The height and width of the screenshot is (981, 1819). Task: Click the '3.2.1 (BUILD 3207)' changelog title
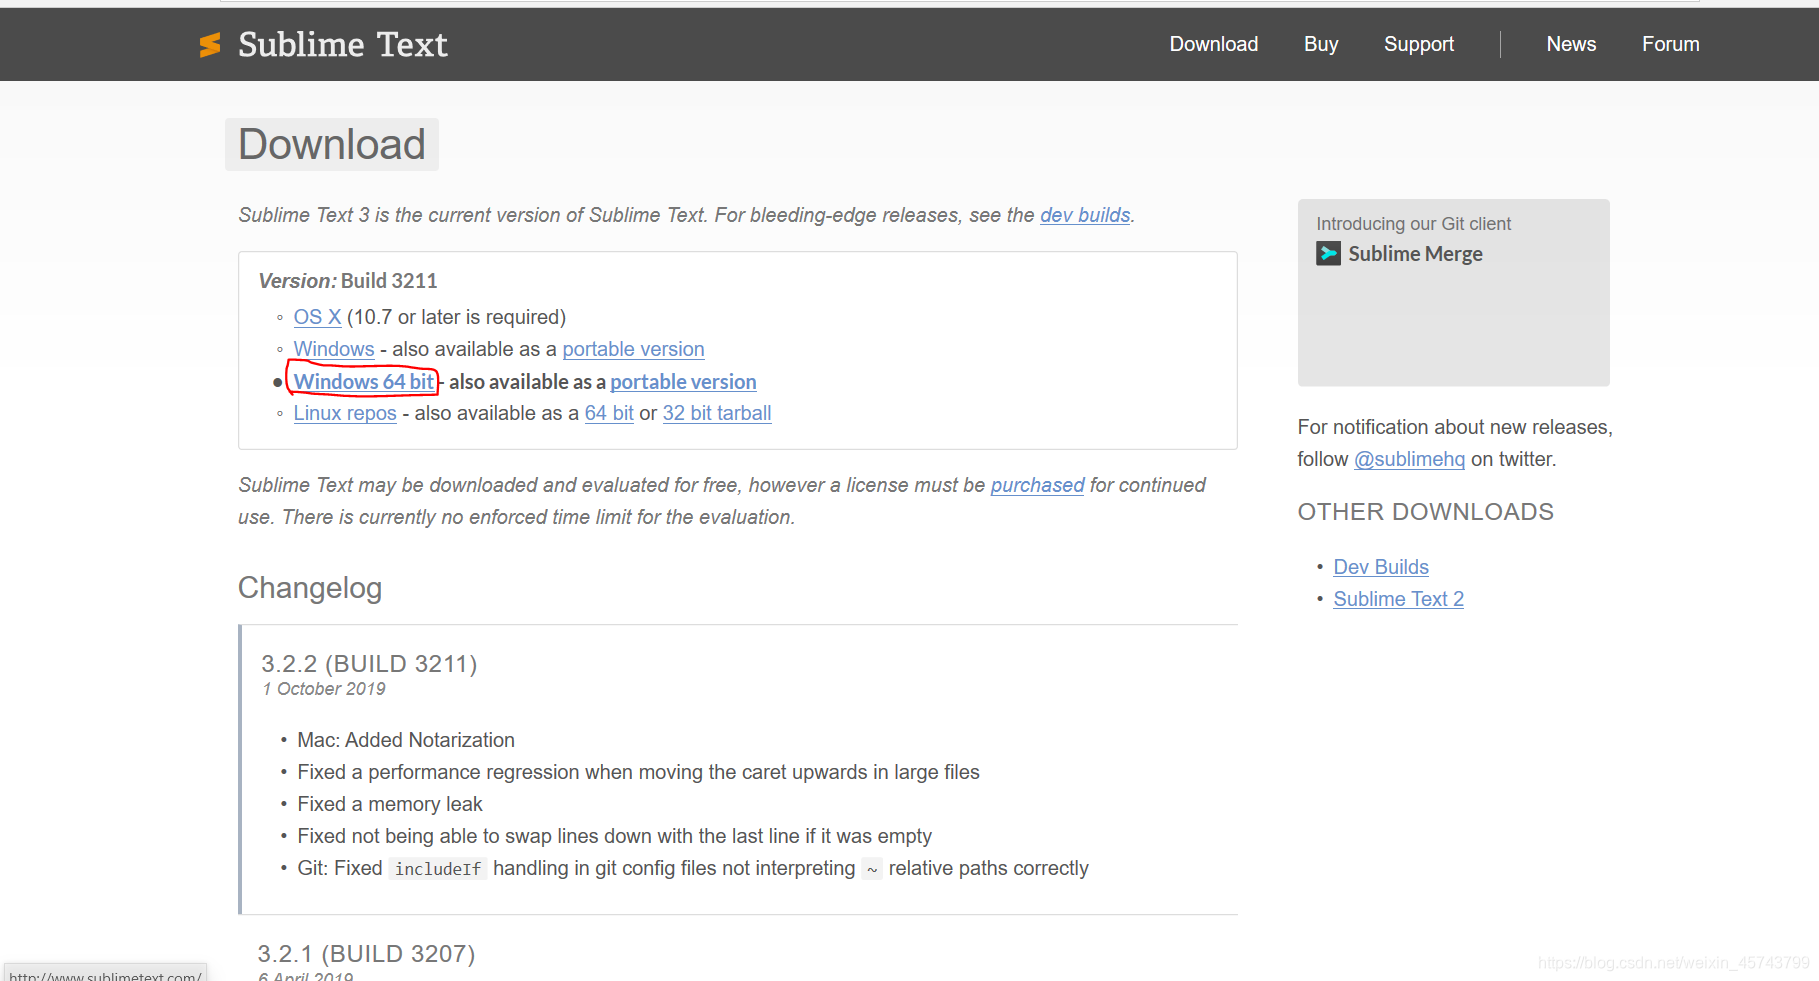tap(366, 954)
